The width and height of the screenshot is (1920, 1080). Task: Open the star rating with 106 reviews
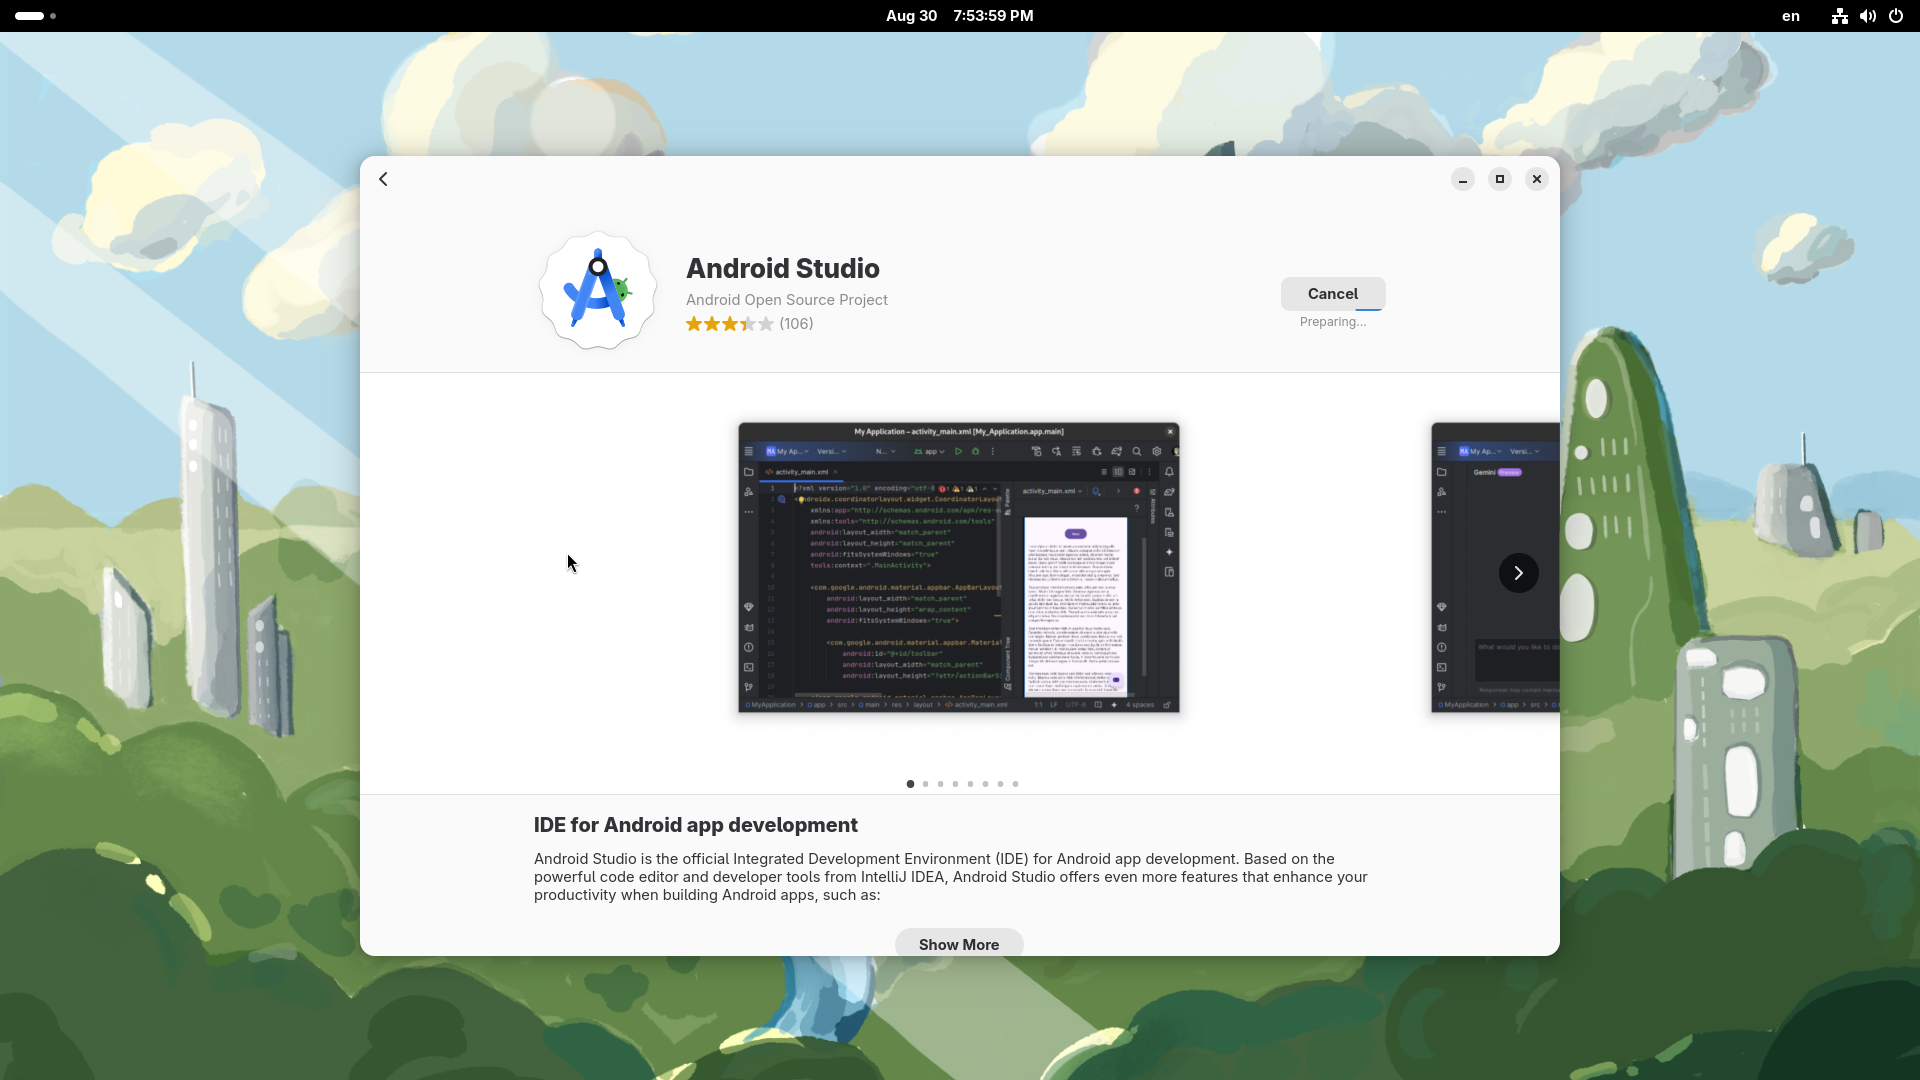(749, 324)
